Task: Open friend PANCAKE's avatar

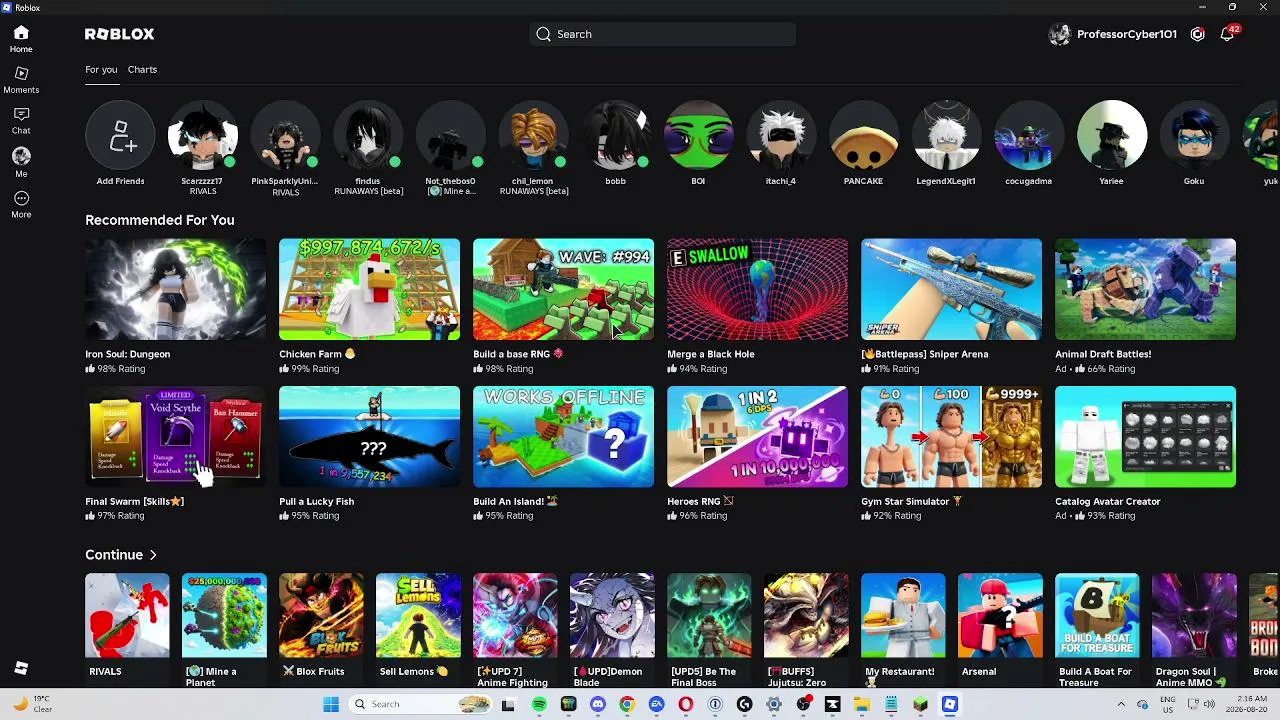Action: coord(863,136)
